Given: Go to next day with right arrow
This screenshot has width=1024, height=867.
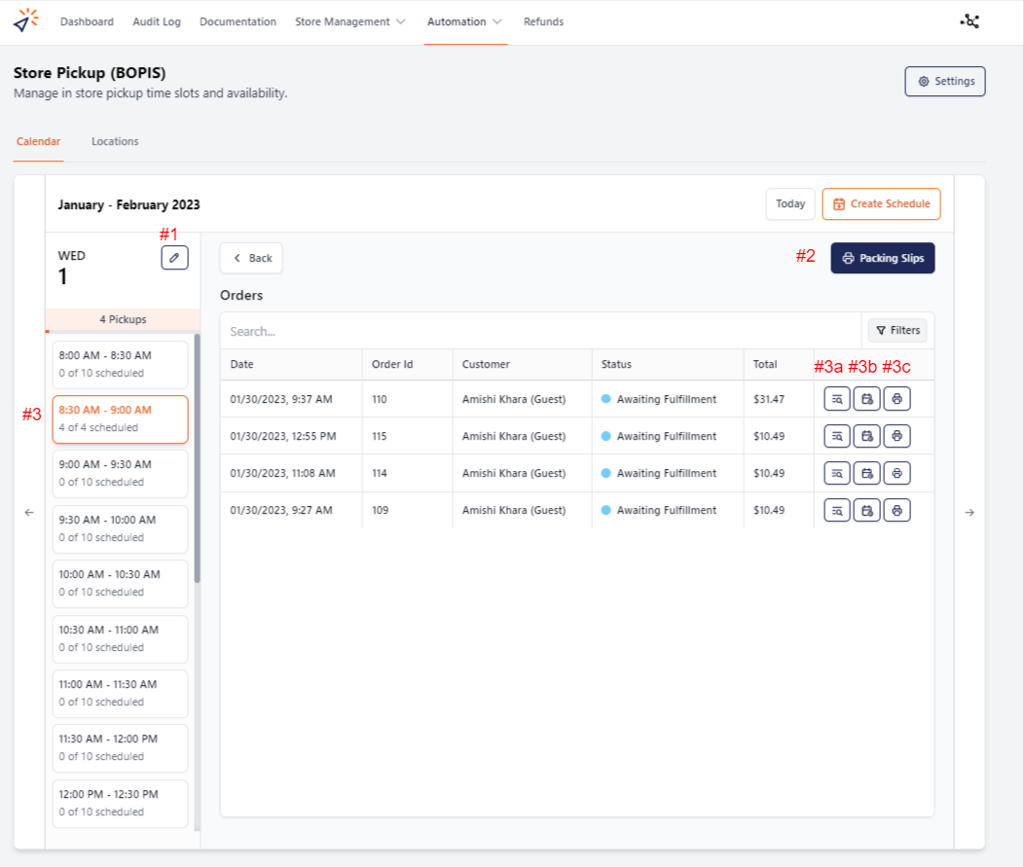Looking at the screenshot, I should [970, 512].
